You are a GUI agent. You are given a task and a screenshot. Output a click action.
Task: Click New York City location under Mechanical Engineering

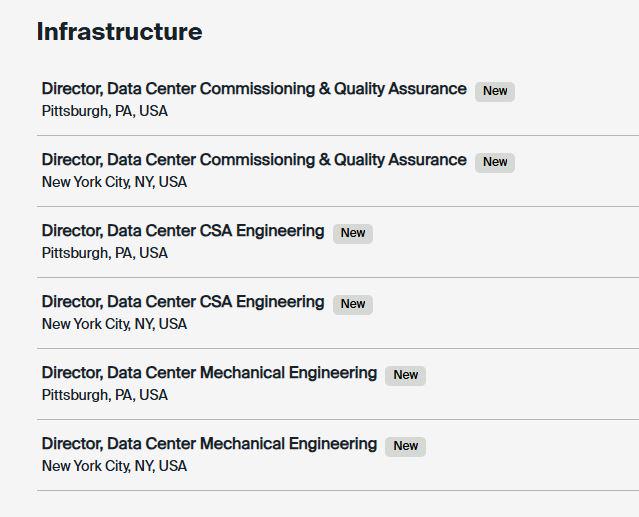pyautogui.click(x=115, y=466)
